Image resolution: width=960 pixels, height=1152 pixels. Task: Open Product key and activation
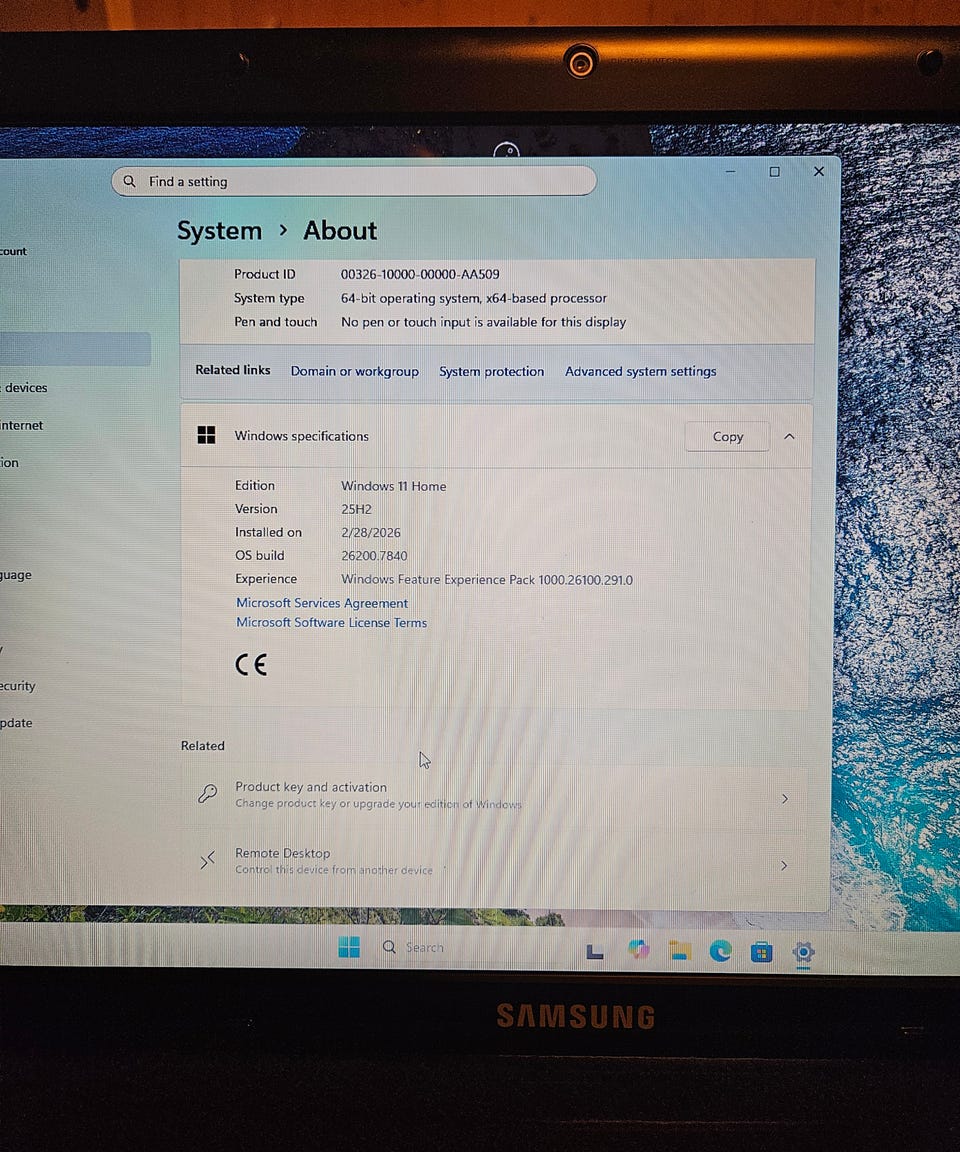[494, 798]
